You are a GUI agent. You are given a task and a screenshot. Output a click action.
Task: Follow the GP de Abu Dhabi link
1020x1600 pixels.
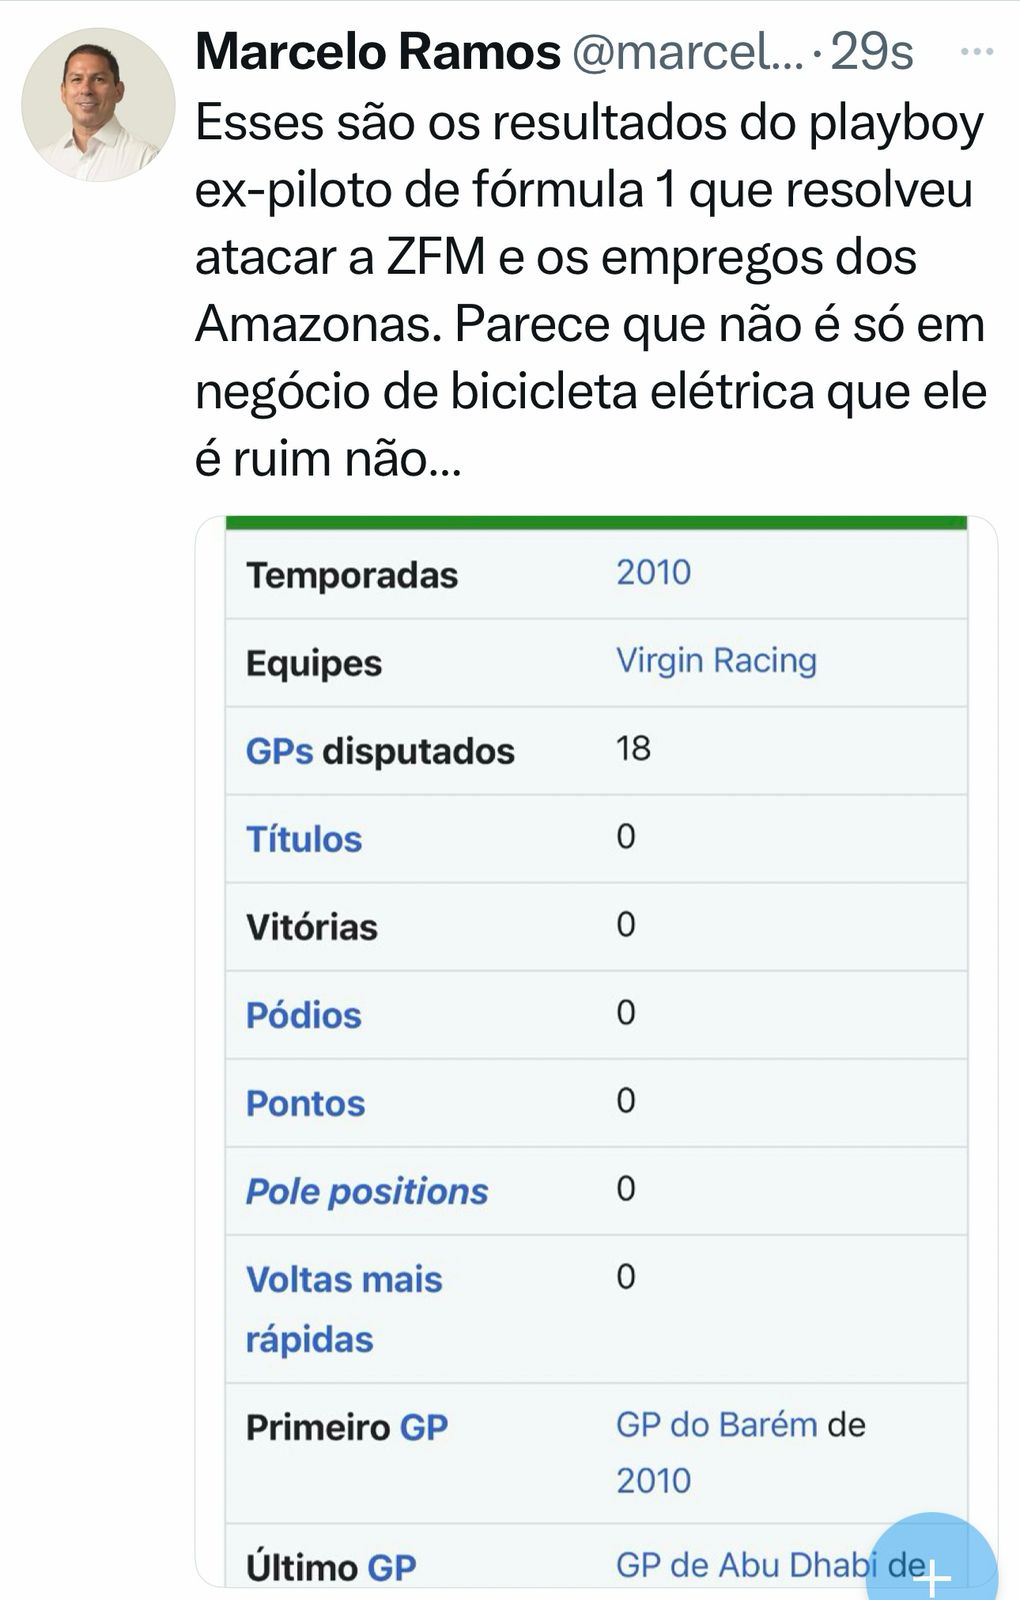click(745, 1565)
